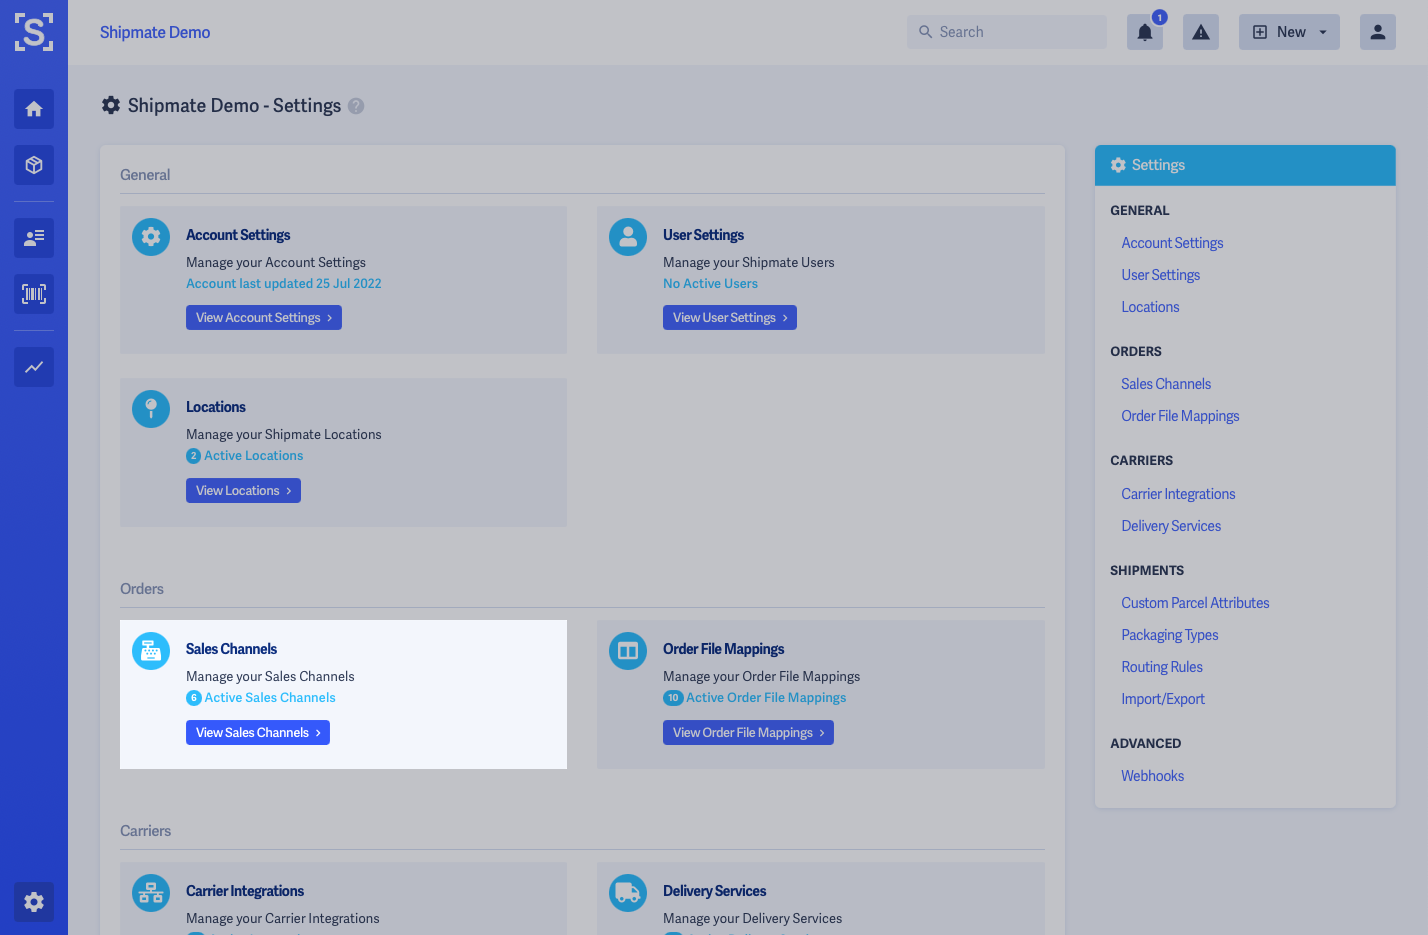Viewport: 1428px width, 935px height.
Task: Open the parcel box sidebar icon
Action: coord(34,165)
